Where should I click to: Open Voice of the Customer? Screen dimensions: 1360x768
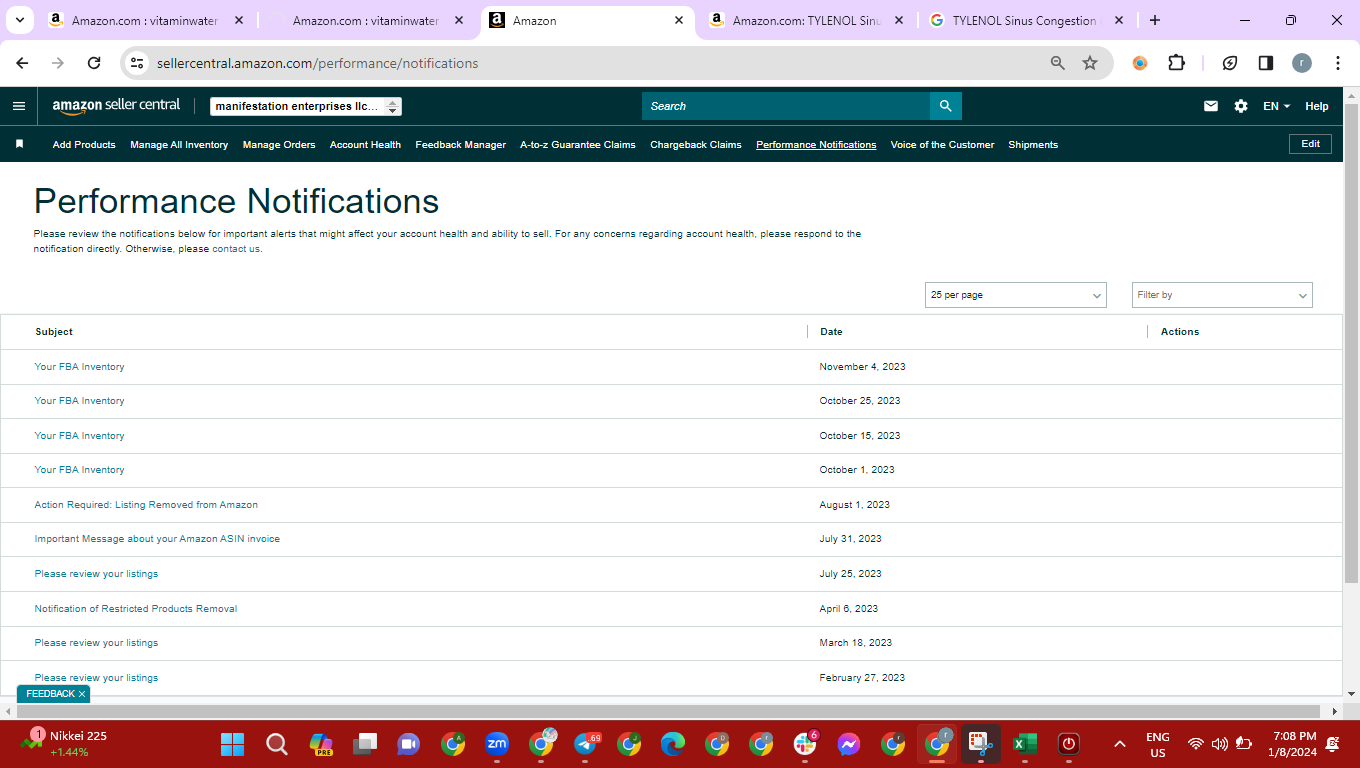942,145
